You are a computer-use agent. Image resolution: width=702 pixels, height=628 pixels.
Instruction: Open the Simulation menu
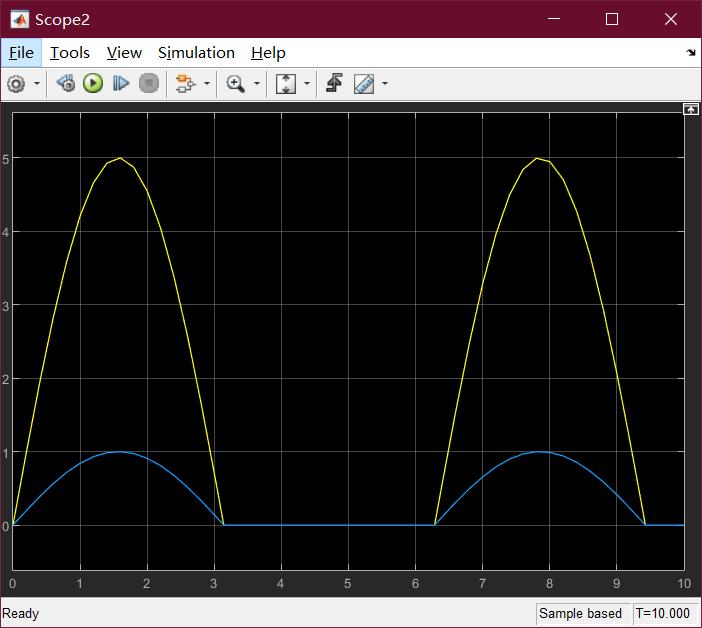(x=196, y=53)
